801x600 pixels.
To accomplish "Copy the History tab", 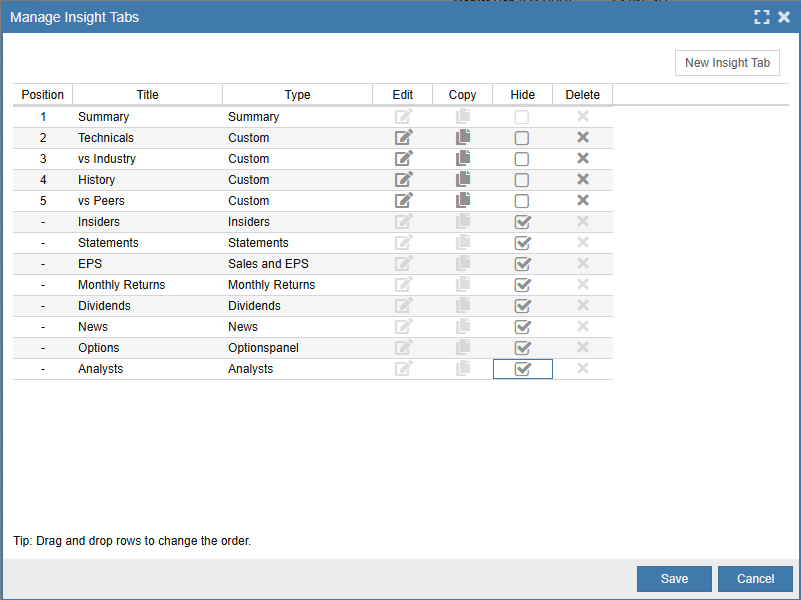I will [x=463, y=179].
